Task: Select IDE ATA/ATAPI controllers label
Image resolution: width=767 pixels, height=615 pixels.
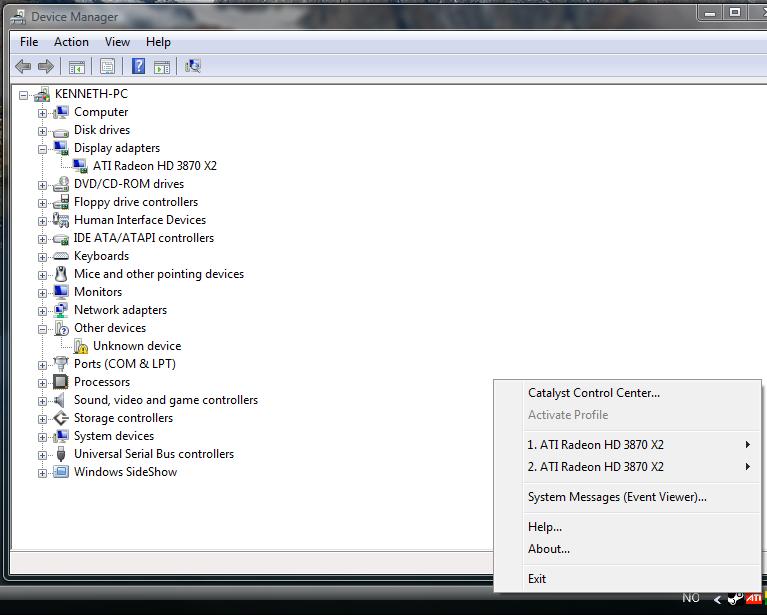Action: pos(144,238)
